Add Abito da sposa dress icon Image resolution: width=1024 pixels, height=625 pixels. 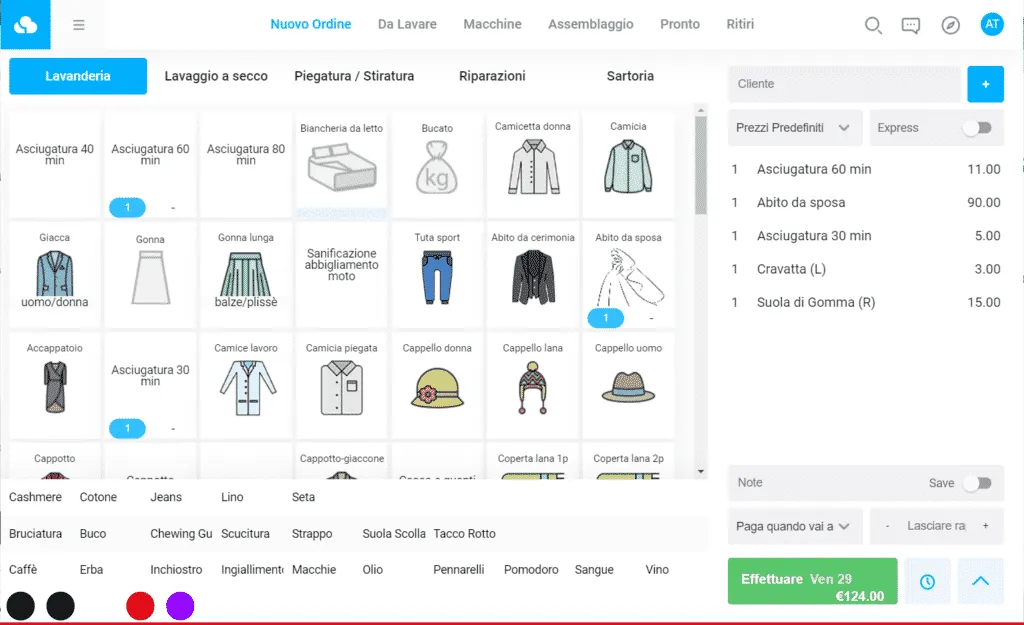pos(628,278)
